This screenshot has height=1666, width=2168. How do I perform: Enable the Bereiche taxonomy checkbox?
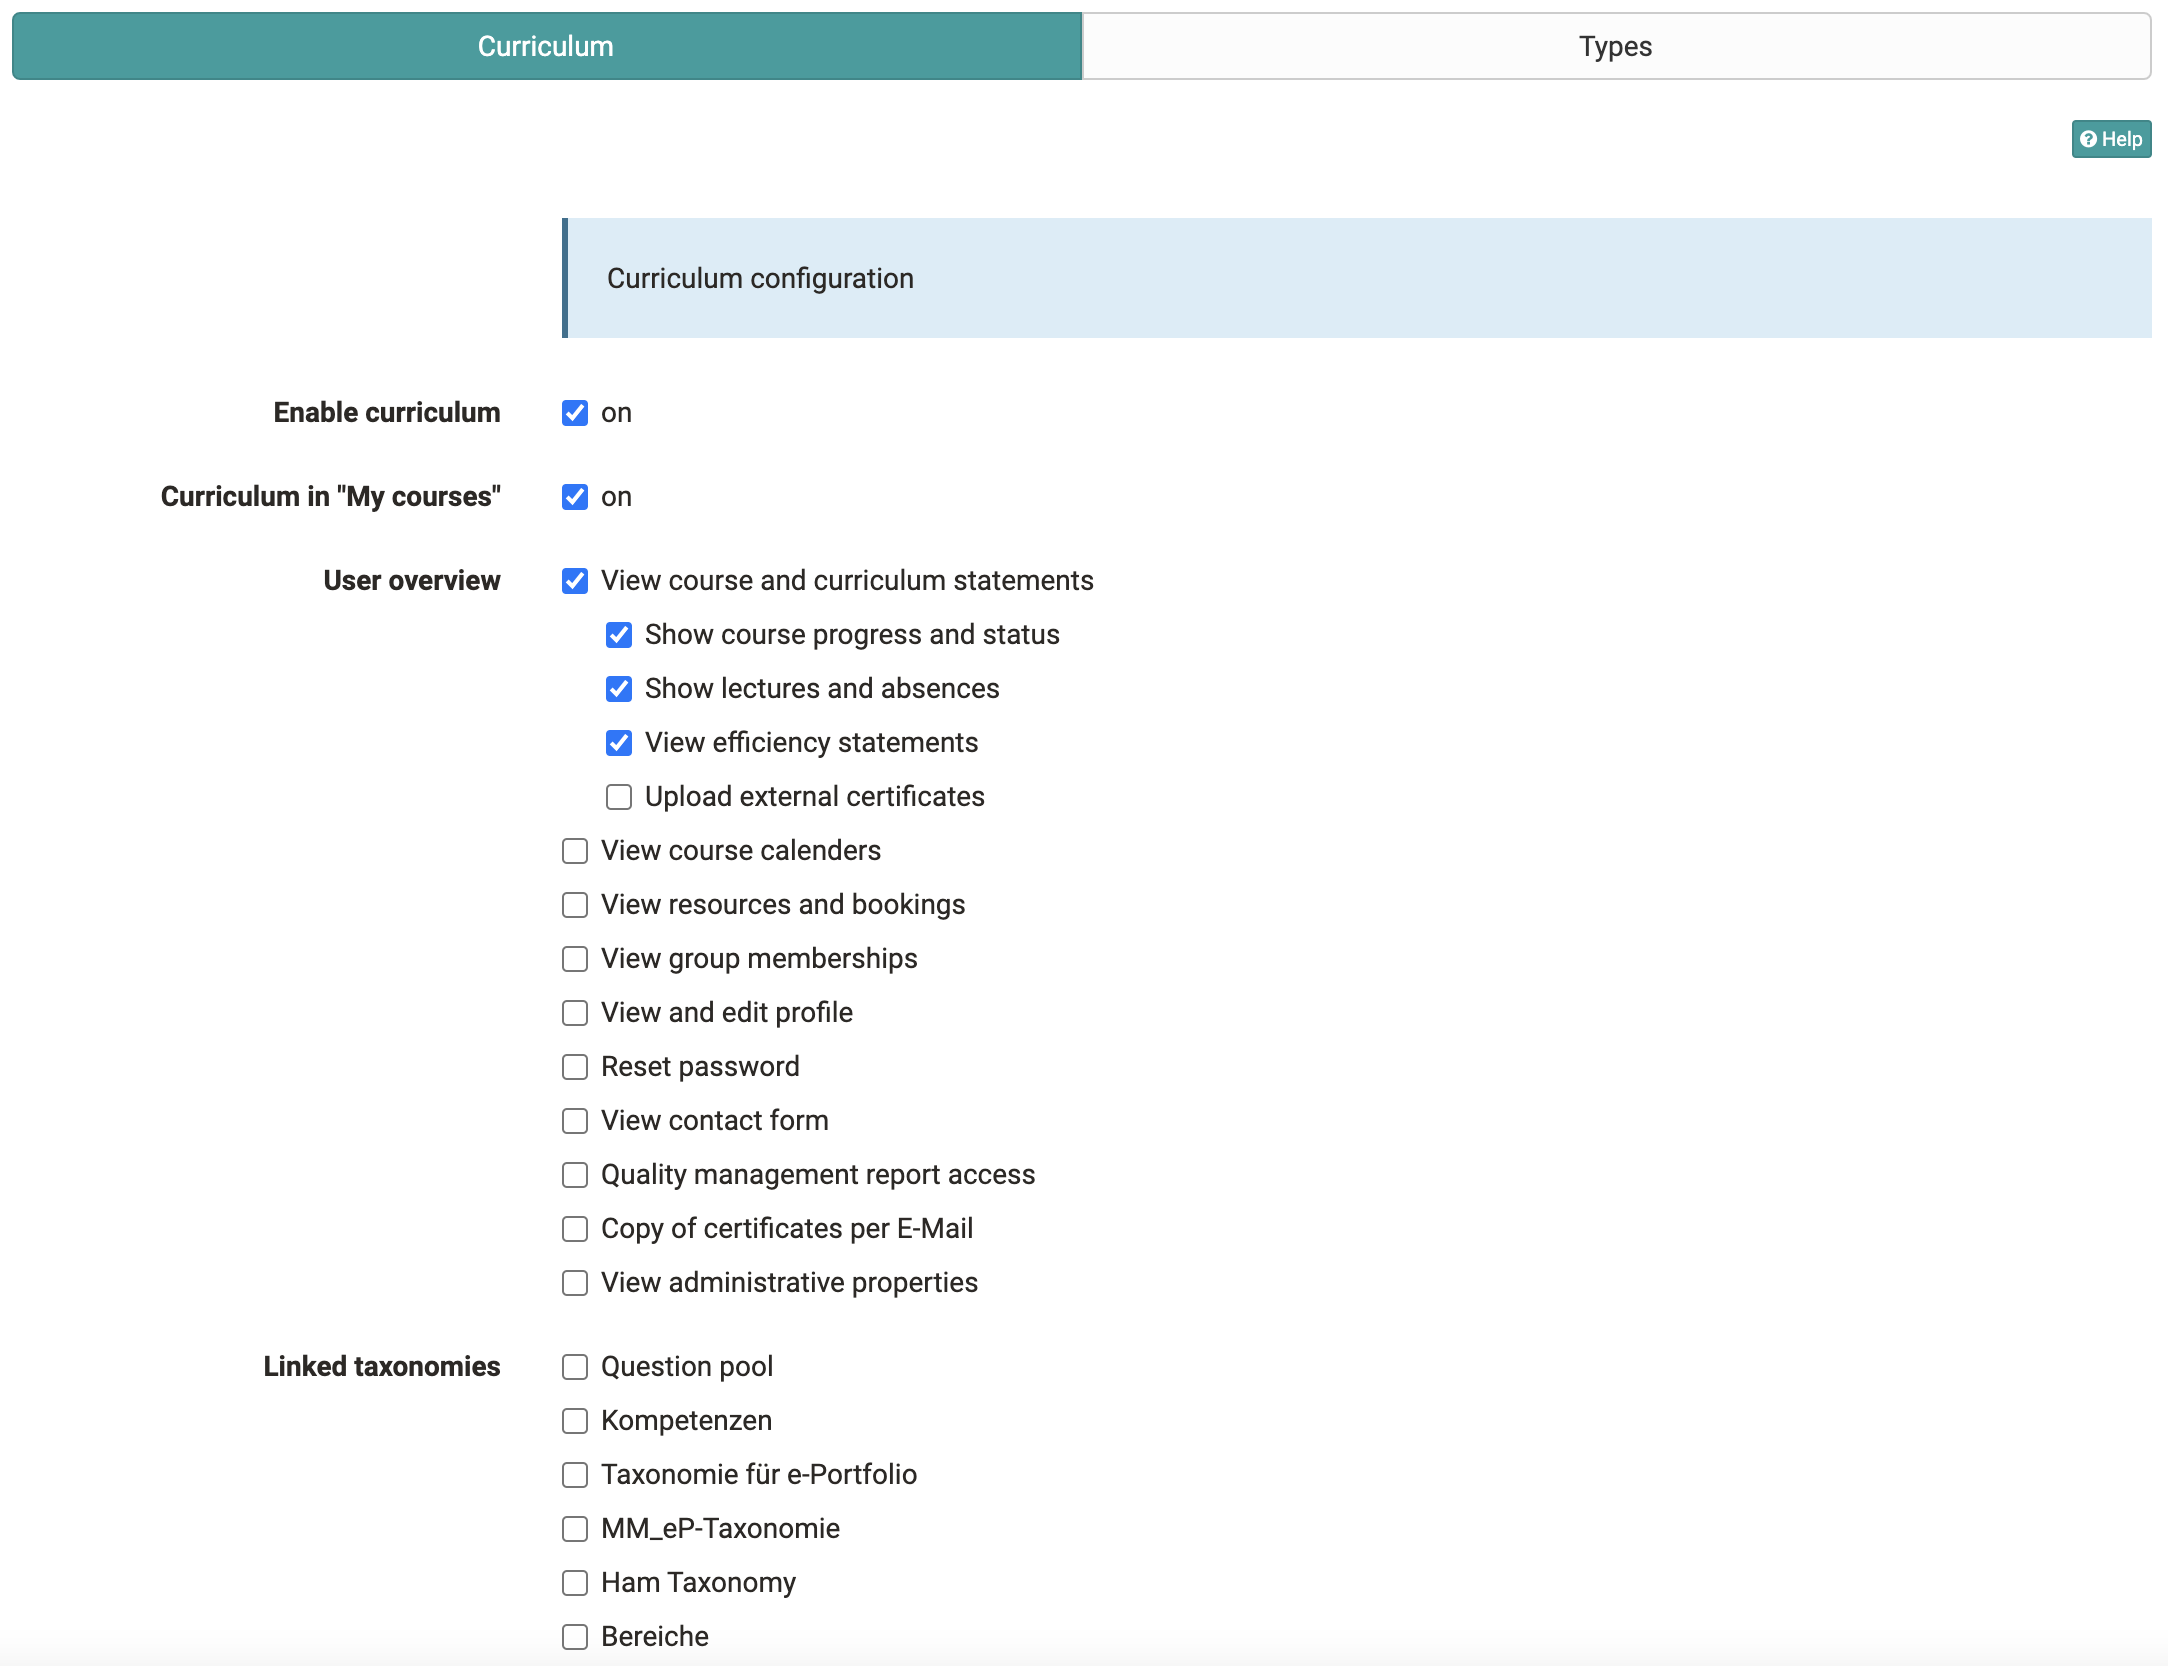[575, 1637]
